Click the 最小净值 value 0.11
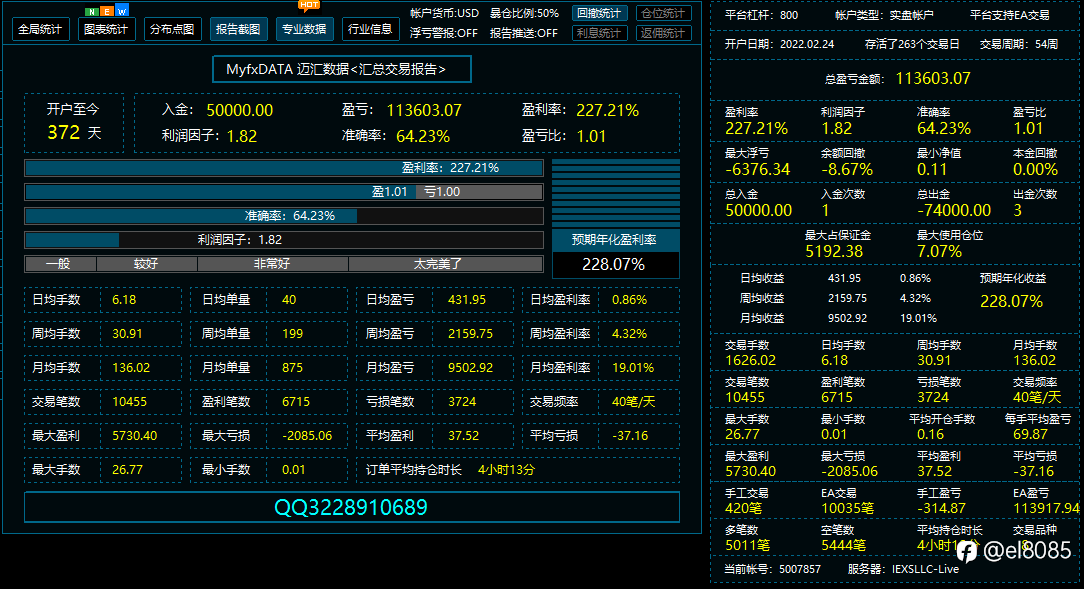 pos(931,169)
